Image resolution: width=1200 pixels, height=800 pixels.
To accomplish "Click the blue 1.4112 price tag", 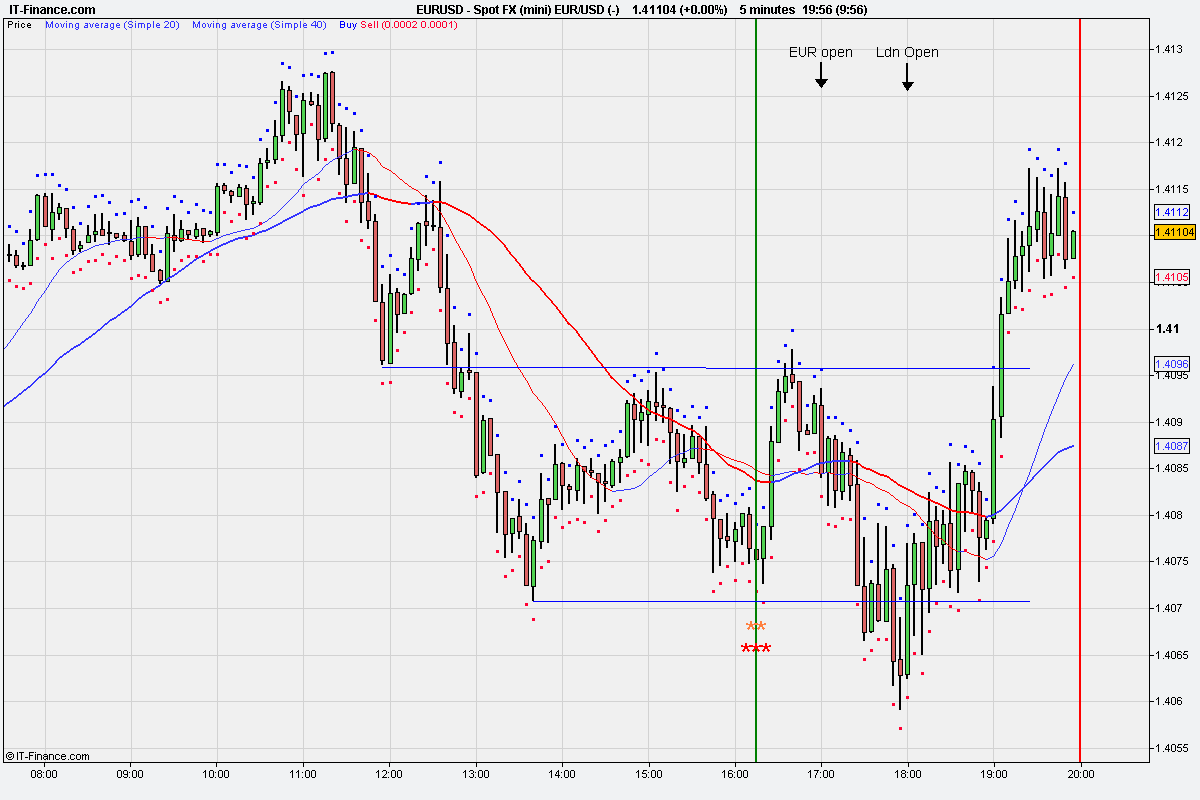I will coord(1171,212).
